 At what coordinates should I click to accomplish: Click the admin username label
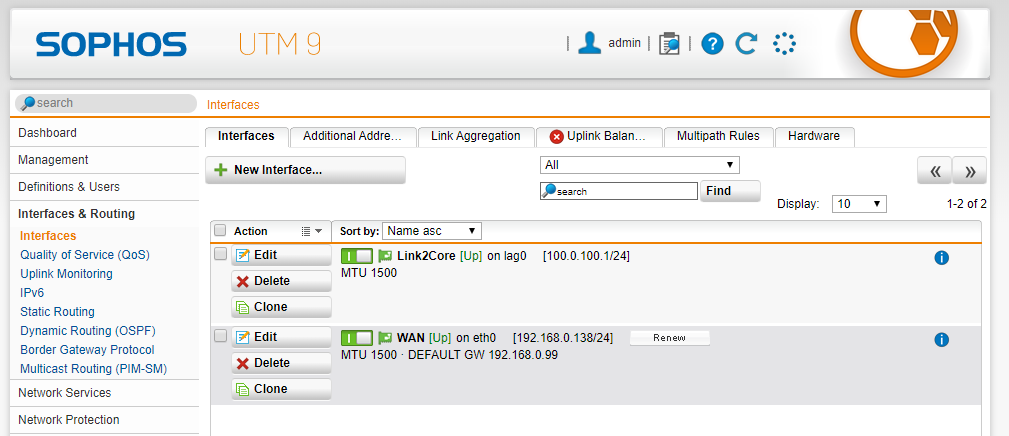[624, 43]
